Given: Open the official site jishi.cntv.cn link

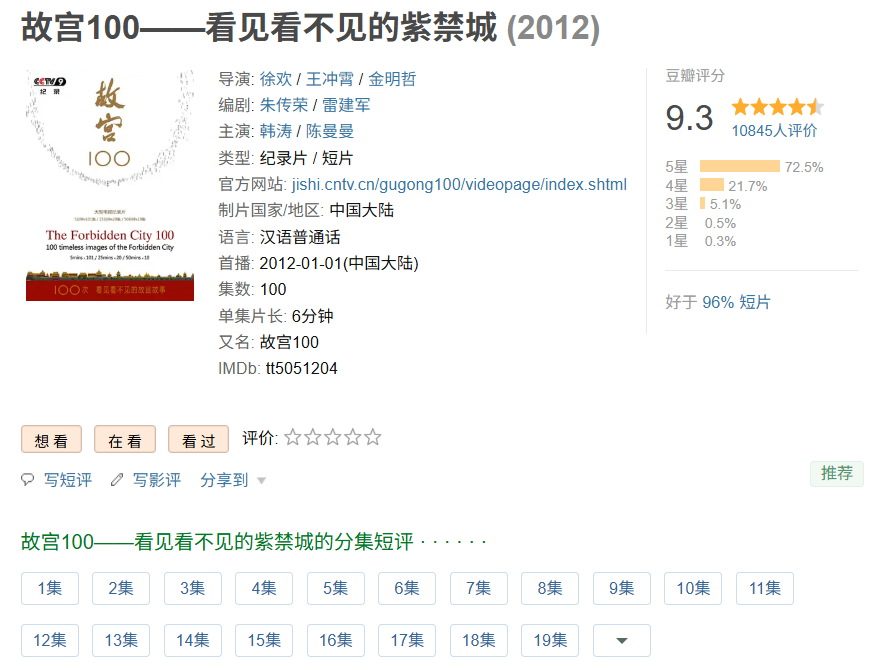Looking at the screenshot, I should tap(459, 184).
